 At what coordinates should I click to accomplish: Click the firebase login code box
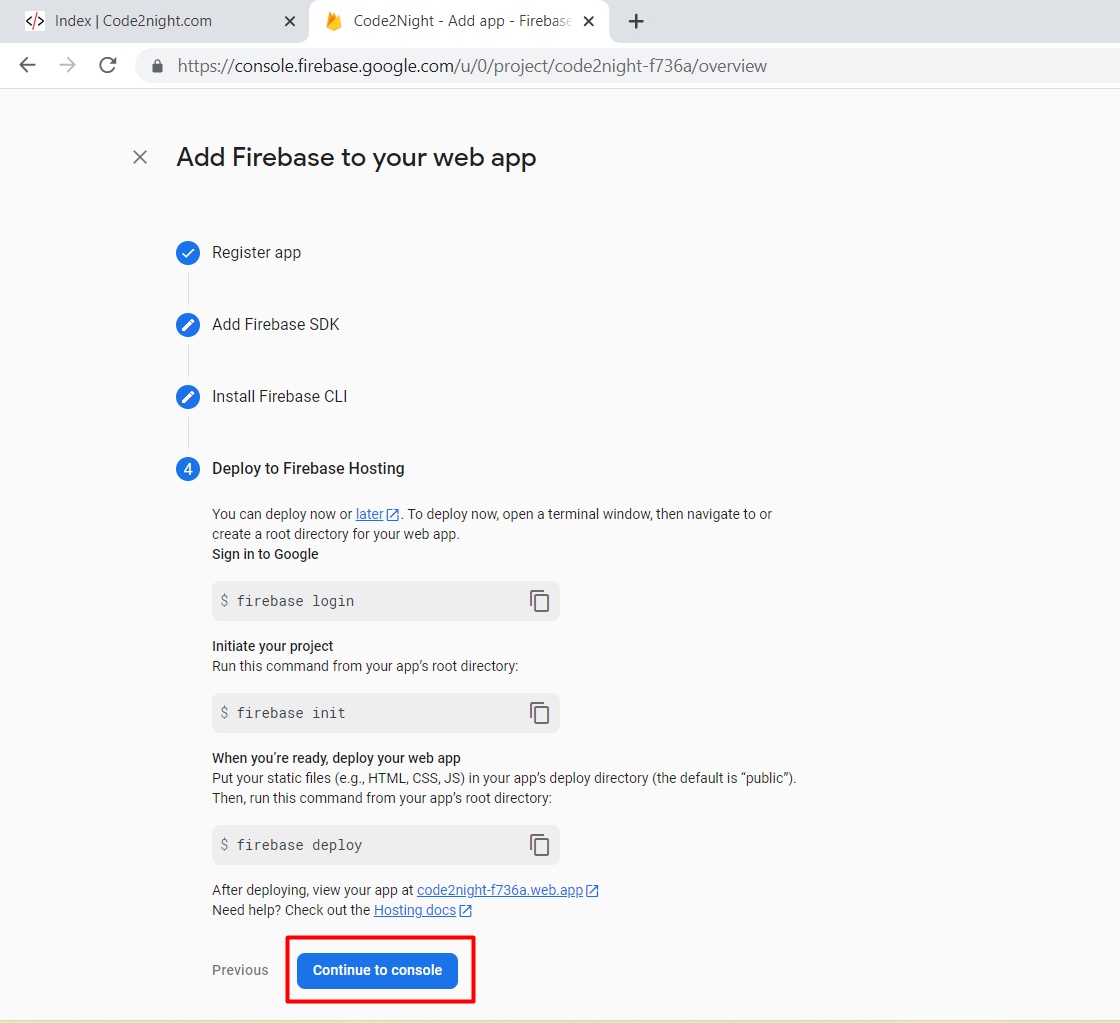click(386, 601)
